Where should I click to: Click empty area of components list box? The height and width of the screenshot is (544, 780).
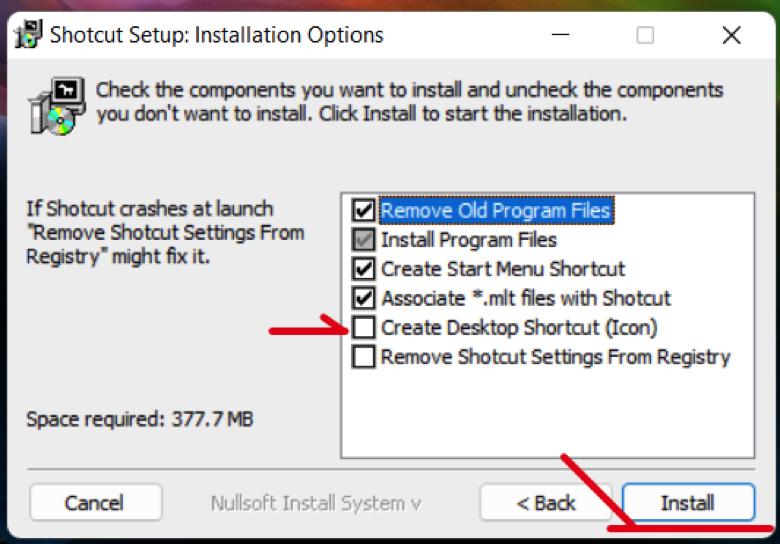click(x=547, y=413)
